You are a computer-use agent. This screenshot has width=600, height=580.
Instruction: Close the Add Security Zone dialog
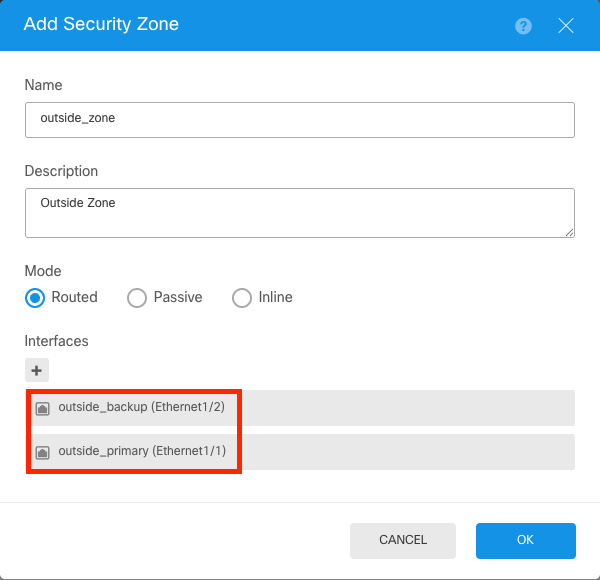click(566, 26)
